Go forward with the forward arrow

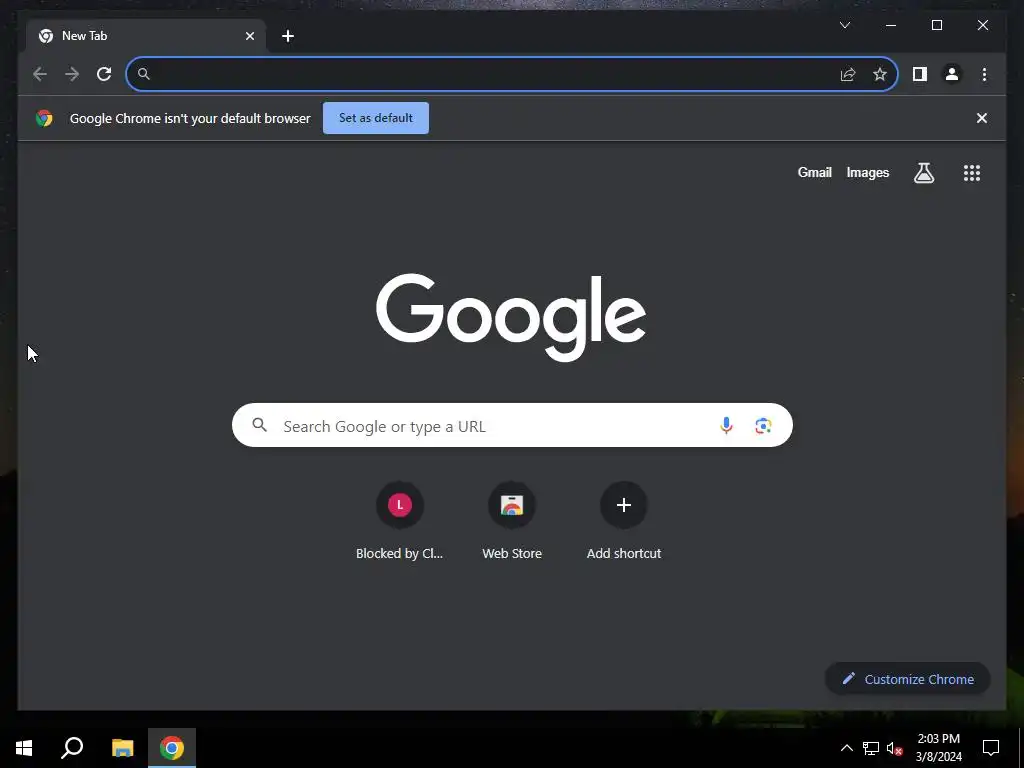click(72, 74)
